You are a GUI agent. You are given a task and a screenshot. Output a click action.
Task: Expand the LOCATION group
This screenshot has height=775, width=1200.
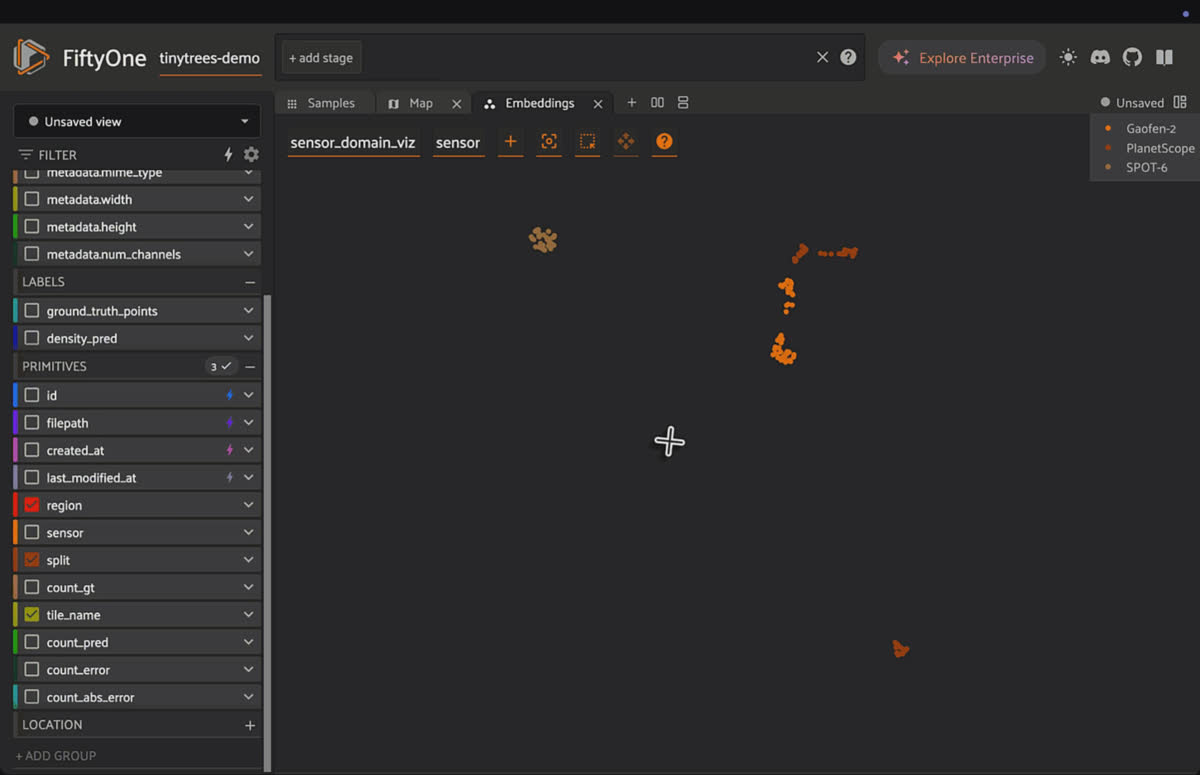(x=250, y=725)
